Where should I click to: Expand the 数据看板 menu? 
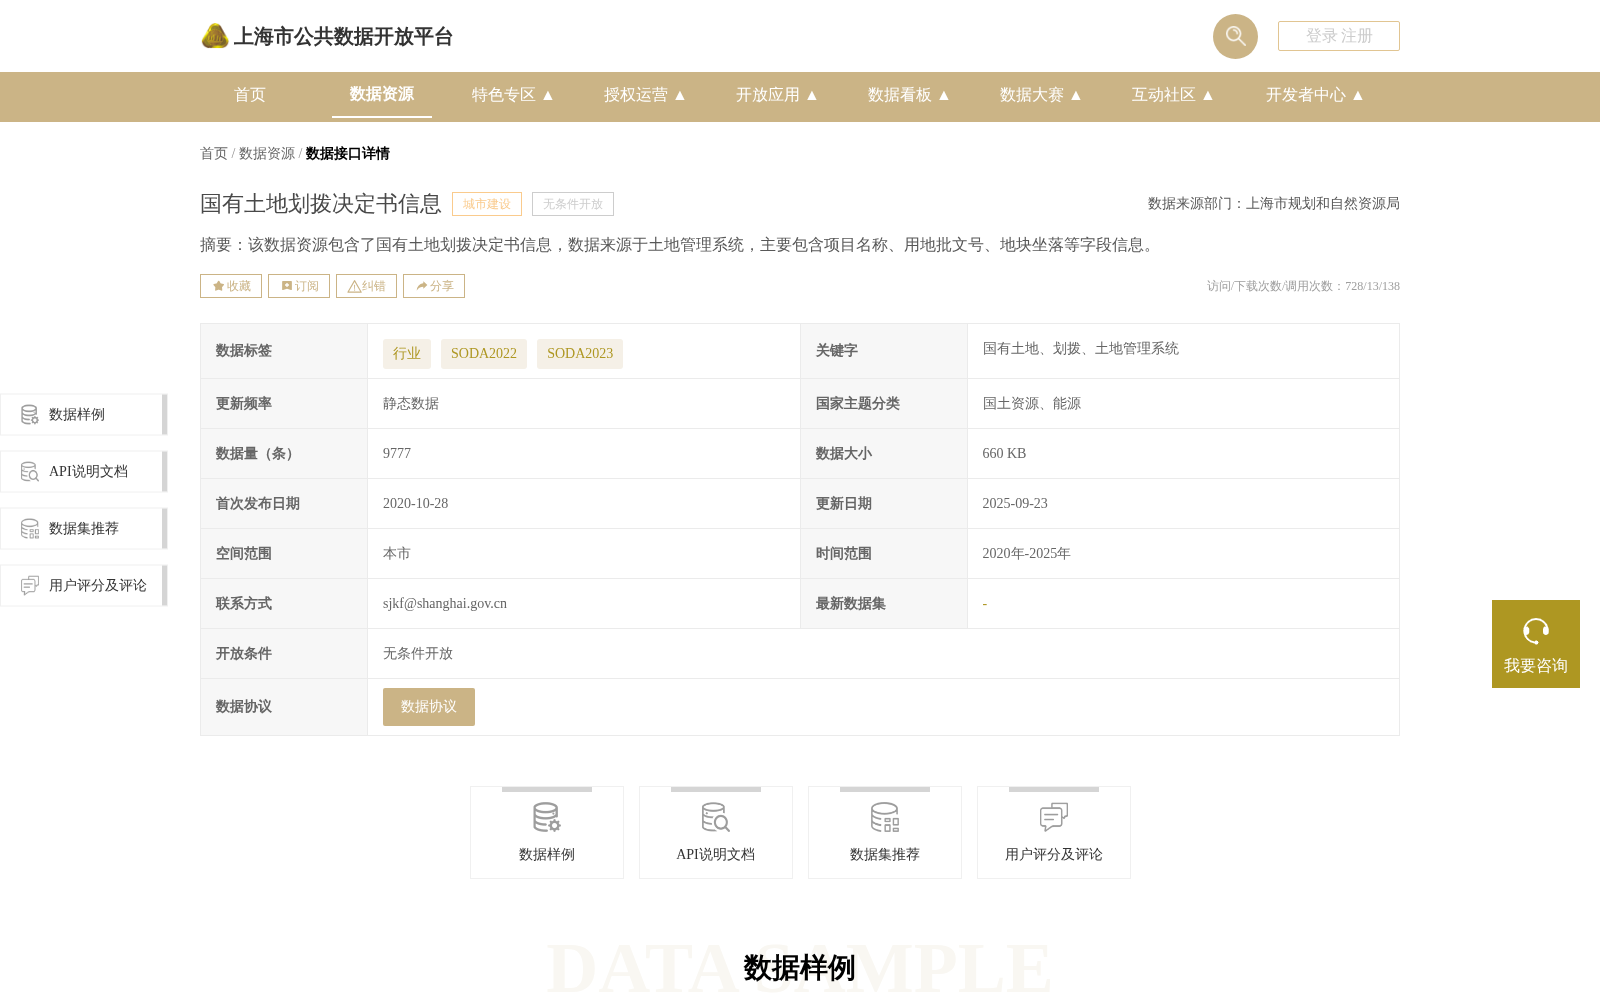click(x=909, y=95)
